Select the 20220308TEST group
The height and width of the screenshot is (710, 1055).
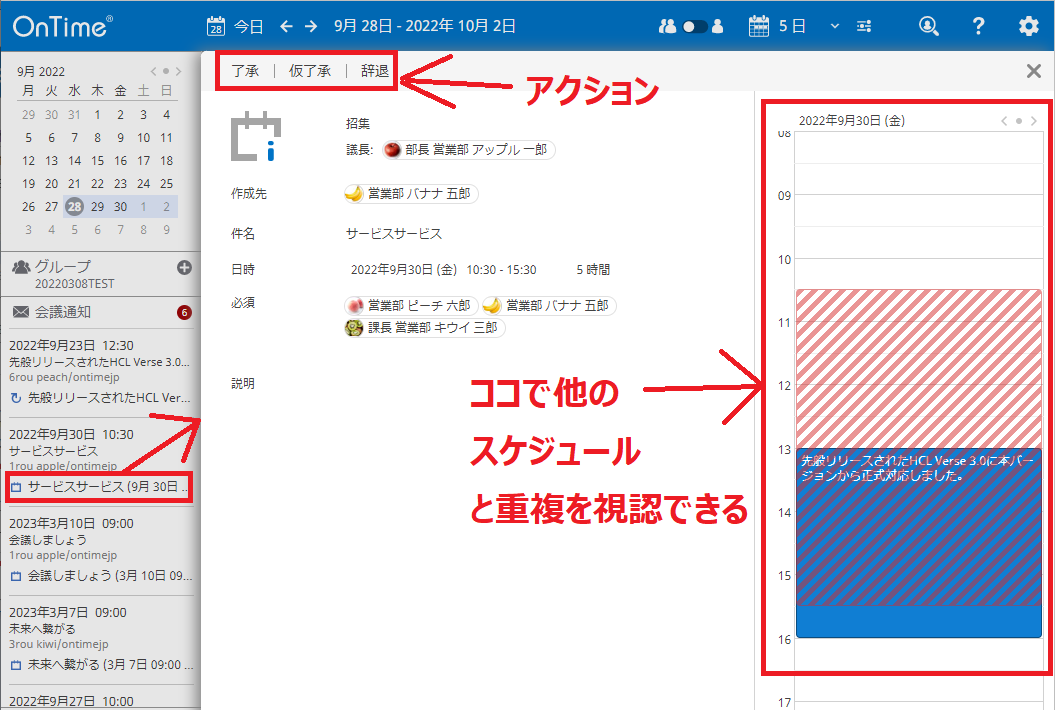click(75, 284)
